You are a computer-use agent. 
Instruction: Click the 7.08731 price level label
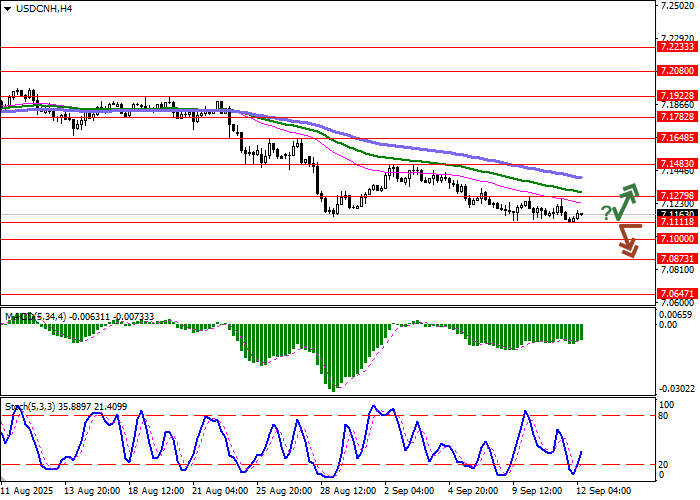pos(677,258)
